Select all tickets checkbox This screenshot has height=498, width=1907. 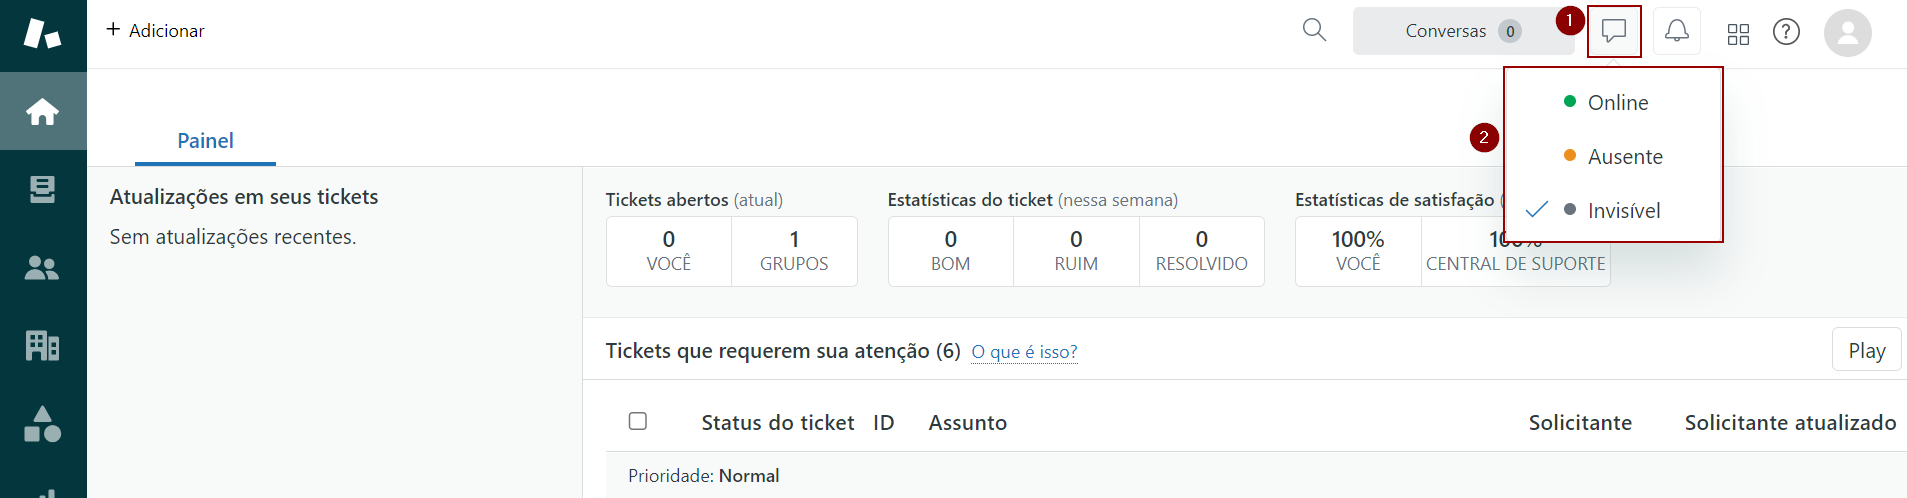(638, 421)
